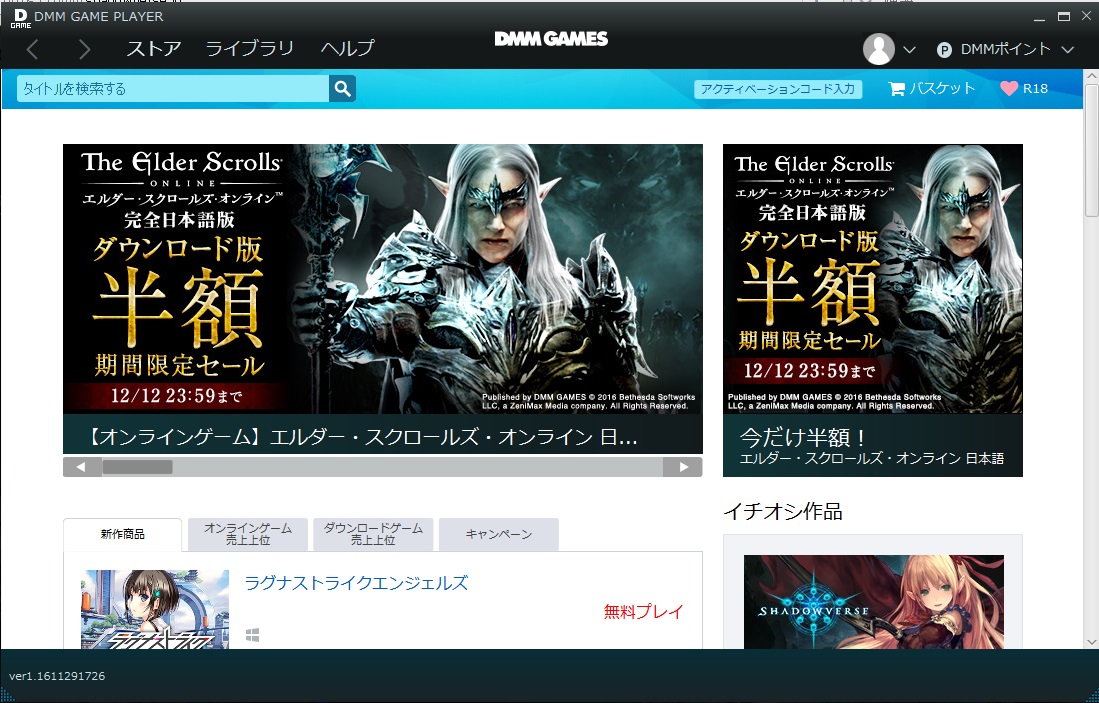
Task: Click the DMM Game Player app icon
Action: tap(20, 18)
